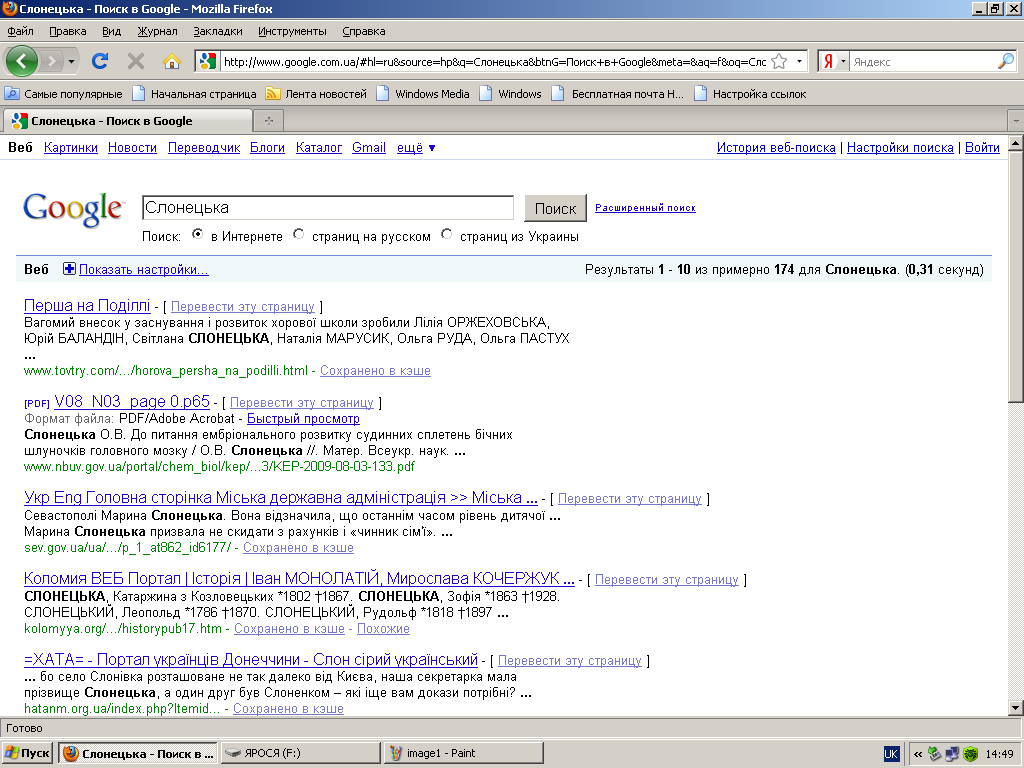Select страниц из Украины radio button
Screen dimensions: 1024x768
click(x=447, y=234)
